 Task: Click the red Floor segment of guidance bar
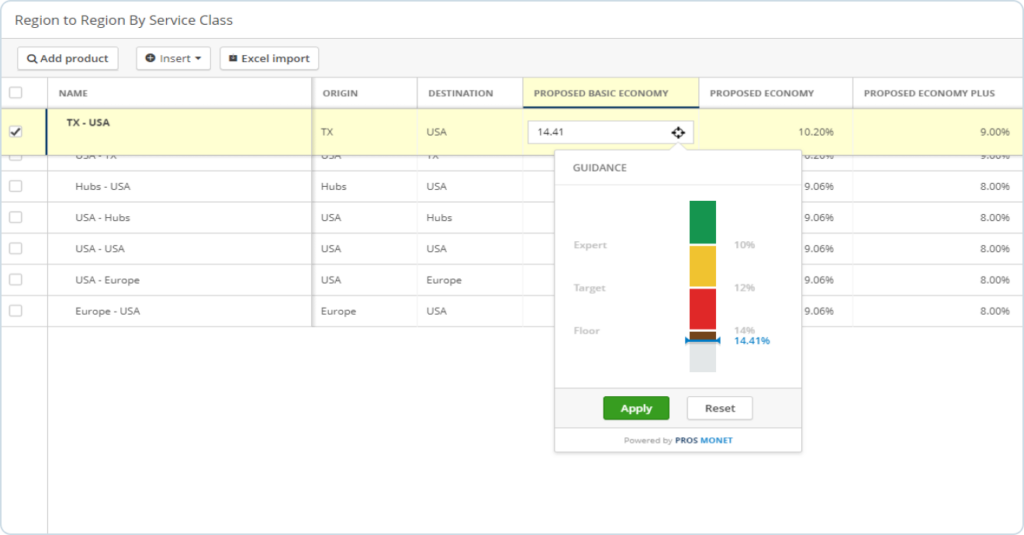[x=702, y=309]
